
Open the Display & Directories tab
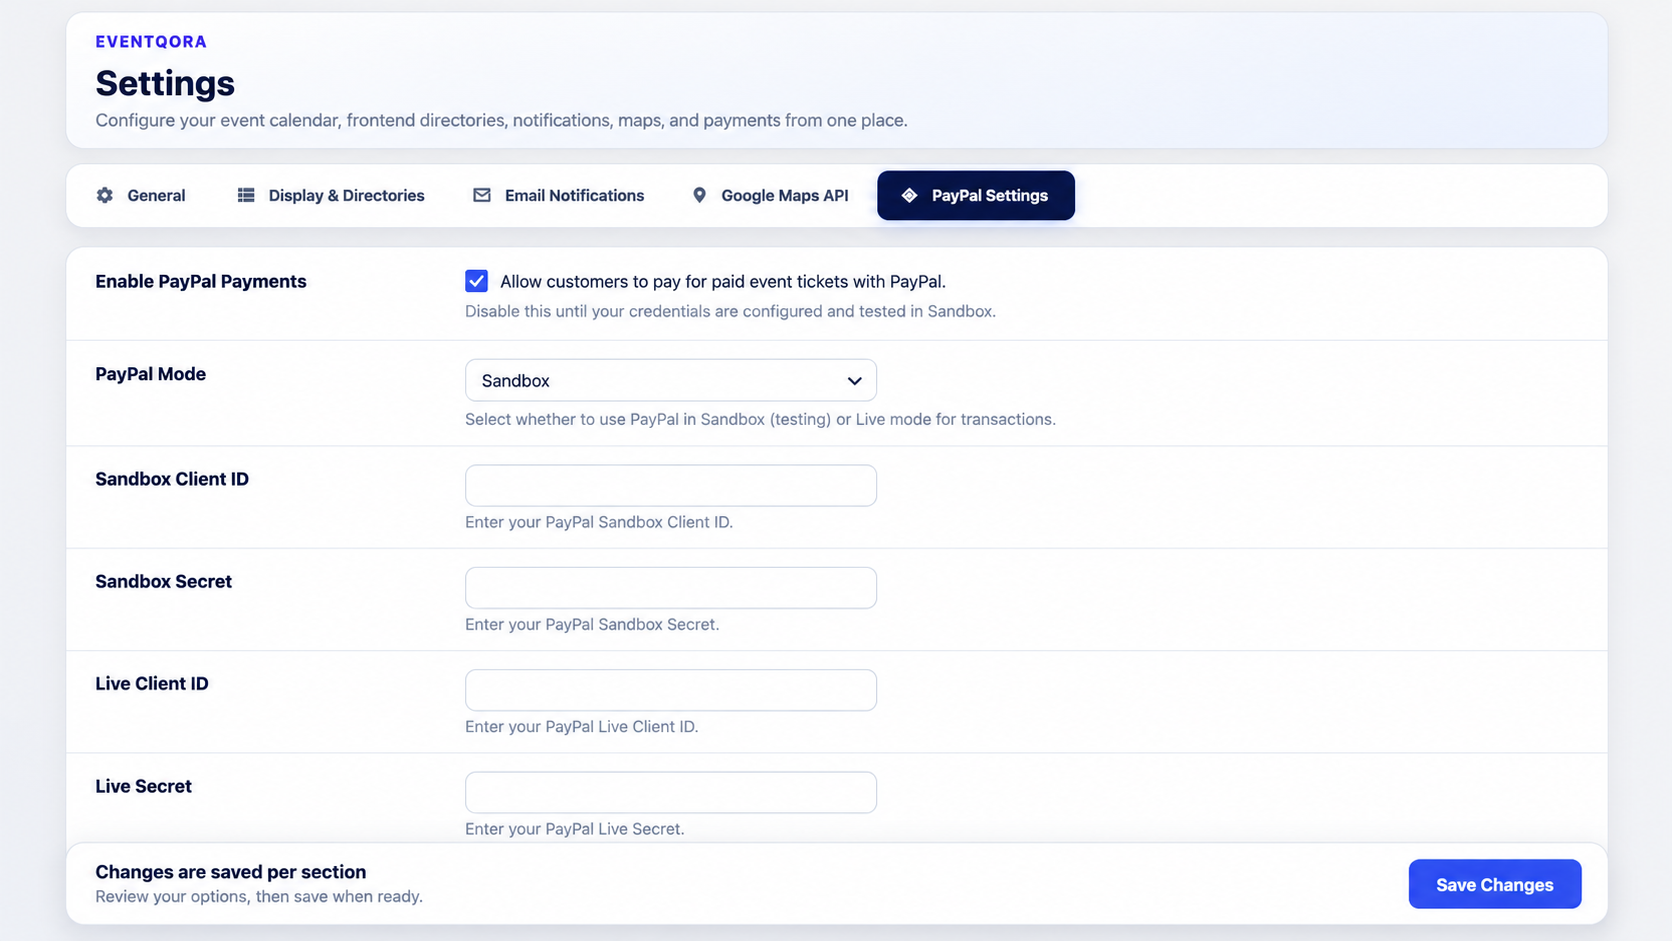pyautogui.click(x=331, y=195)
